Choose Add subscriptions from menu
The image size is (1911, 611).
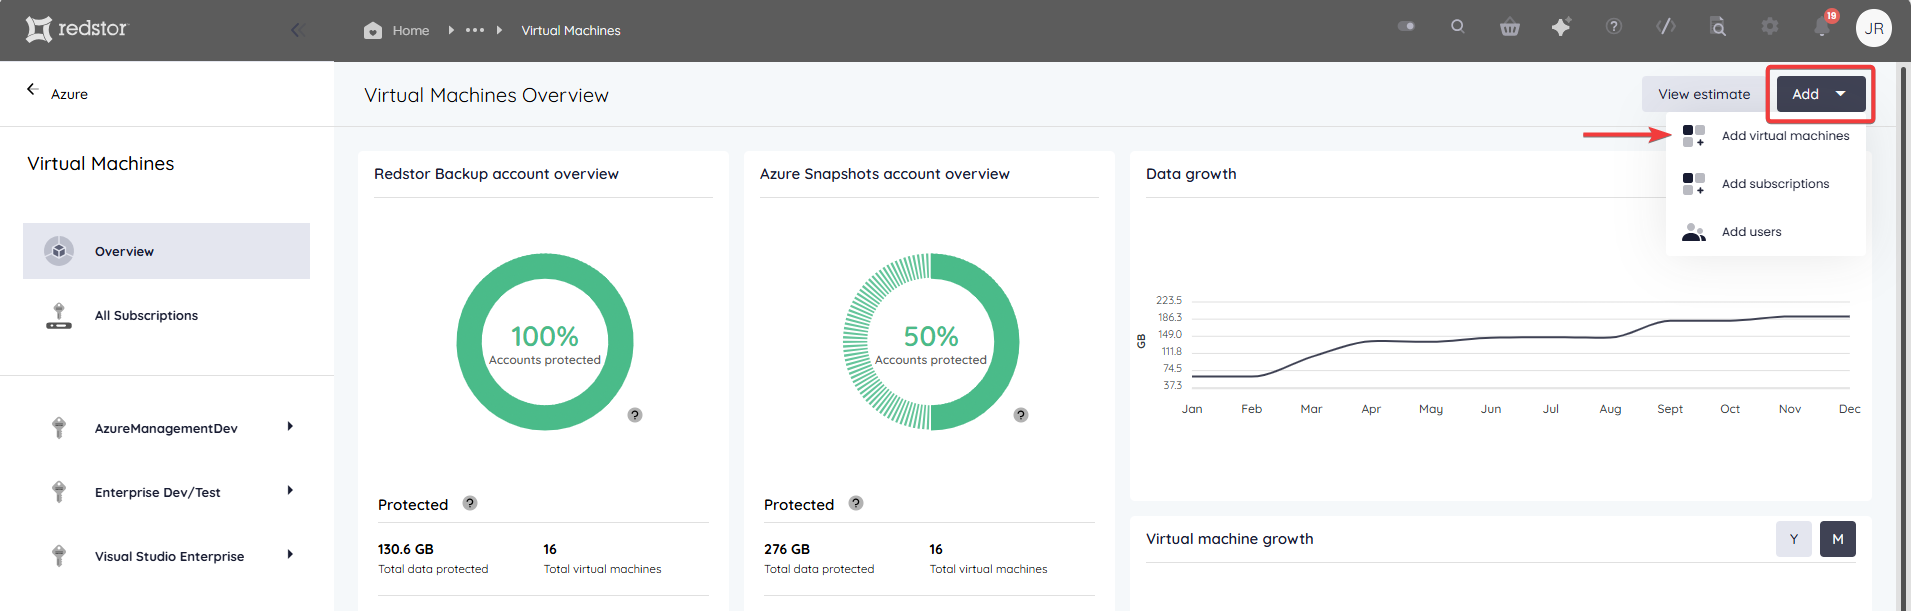(x=1766, y=184)
